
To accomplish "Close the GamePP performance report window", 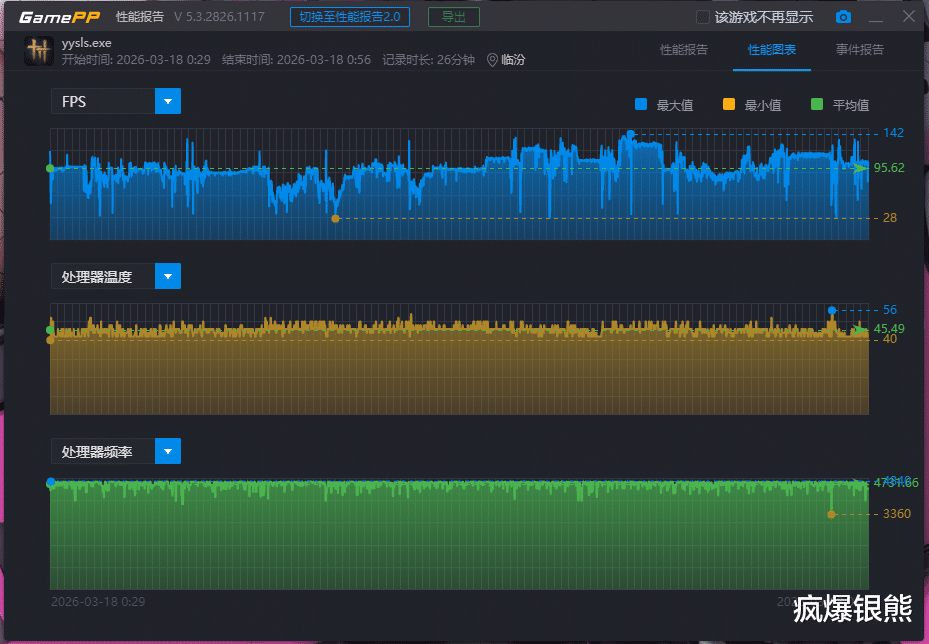I will [x=907, y=17].
